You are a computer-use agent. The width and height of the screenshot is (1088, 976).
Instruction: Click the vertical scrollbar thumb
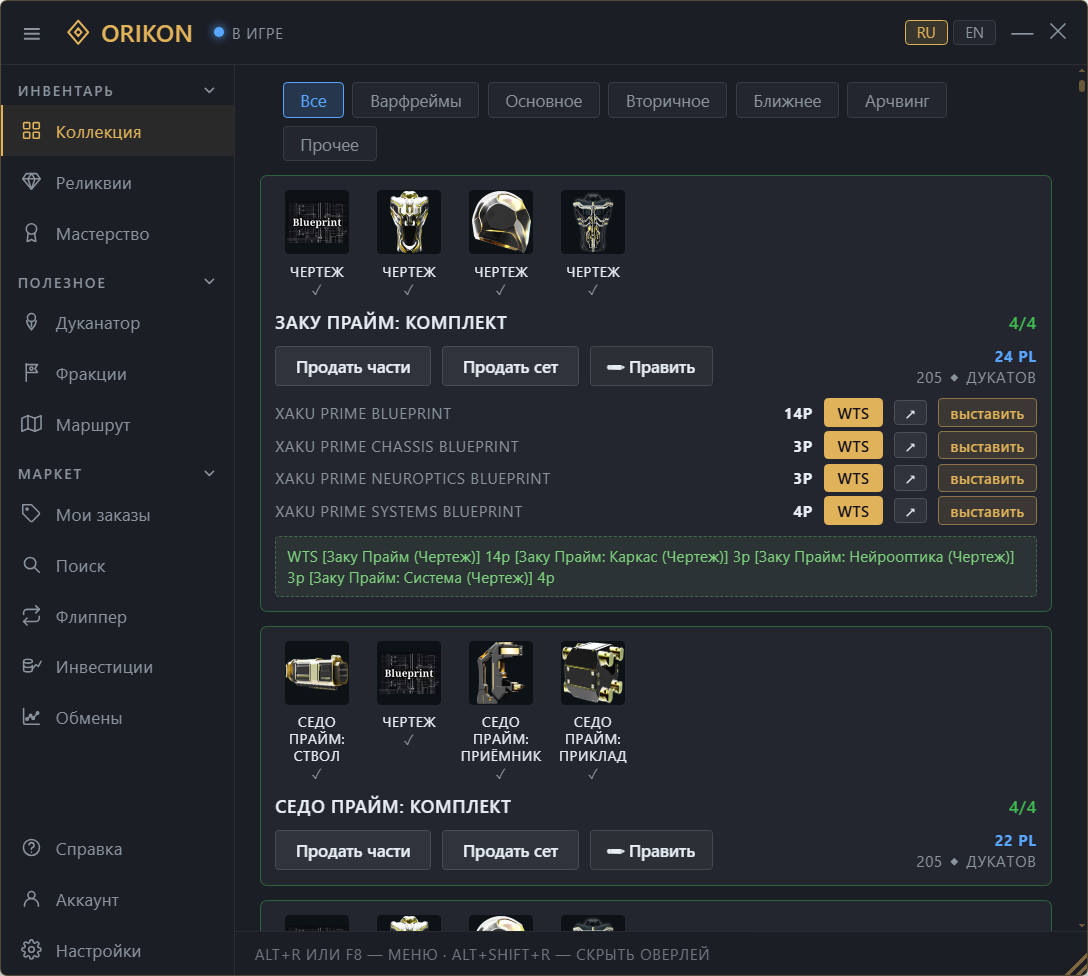(1081, 86)
